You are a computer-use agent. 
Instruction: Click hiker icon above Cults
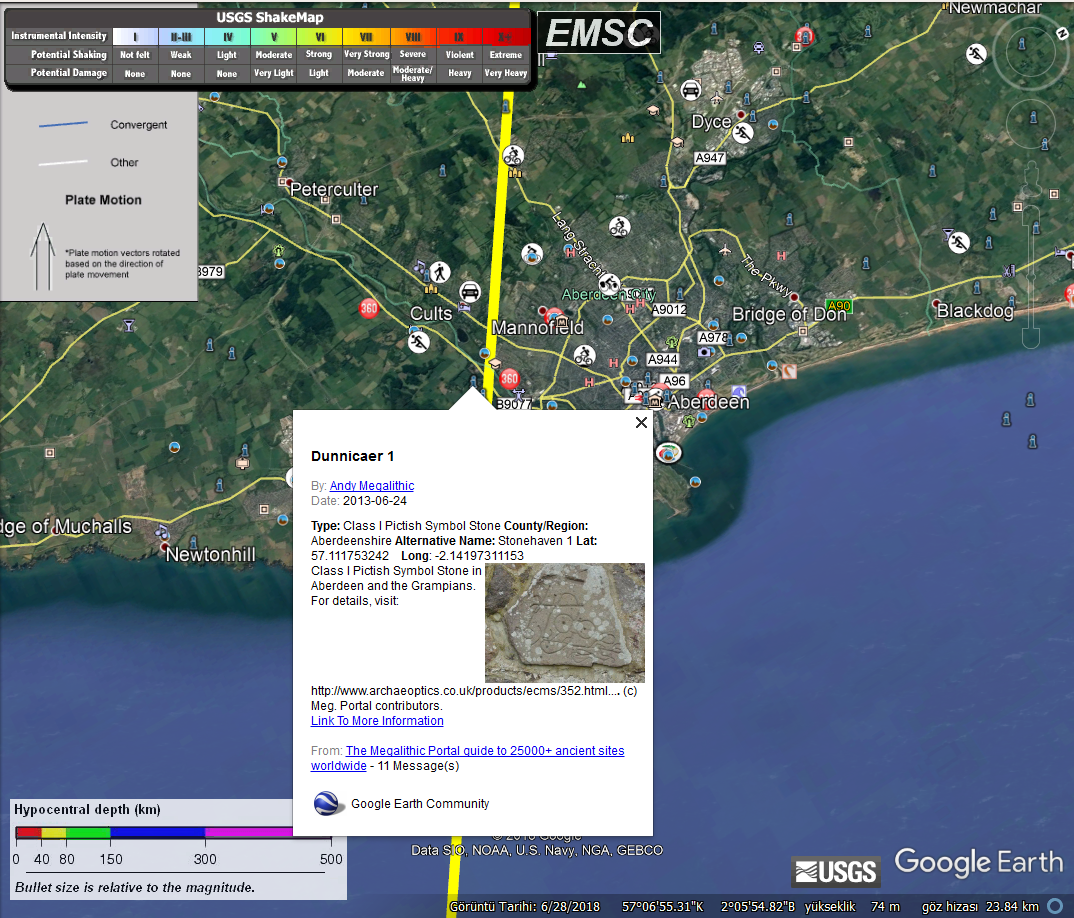click(x=440, y=273)
